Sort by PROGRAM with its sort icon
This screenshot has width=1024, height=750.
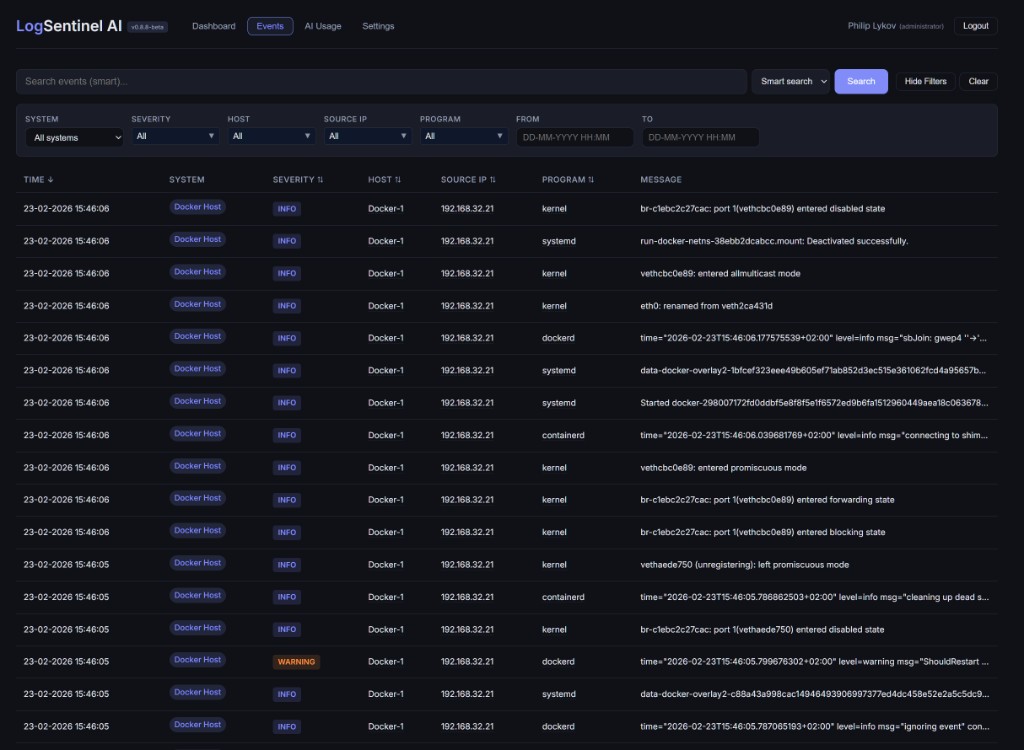point(592,180)
